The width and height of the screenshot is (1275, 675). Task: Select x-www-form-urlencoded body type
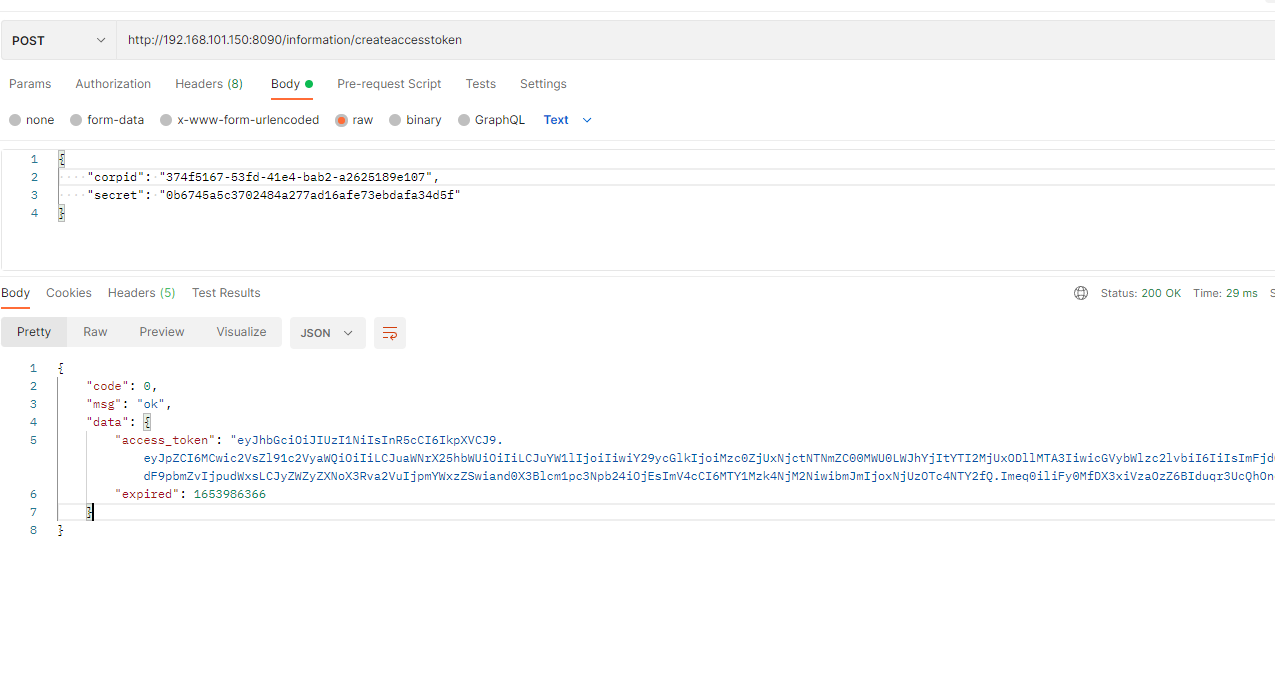coord(240,120)
